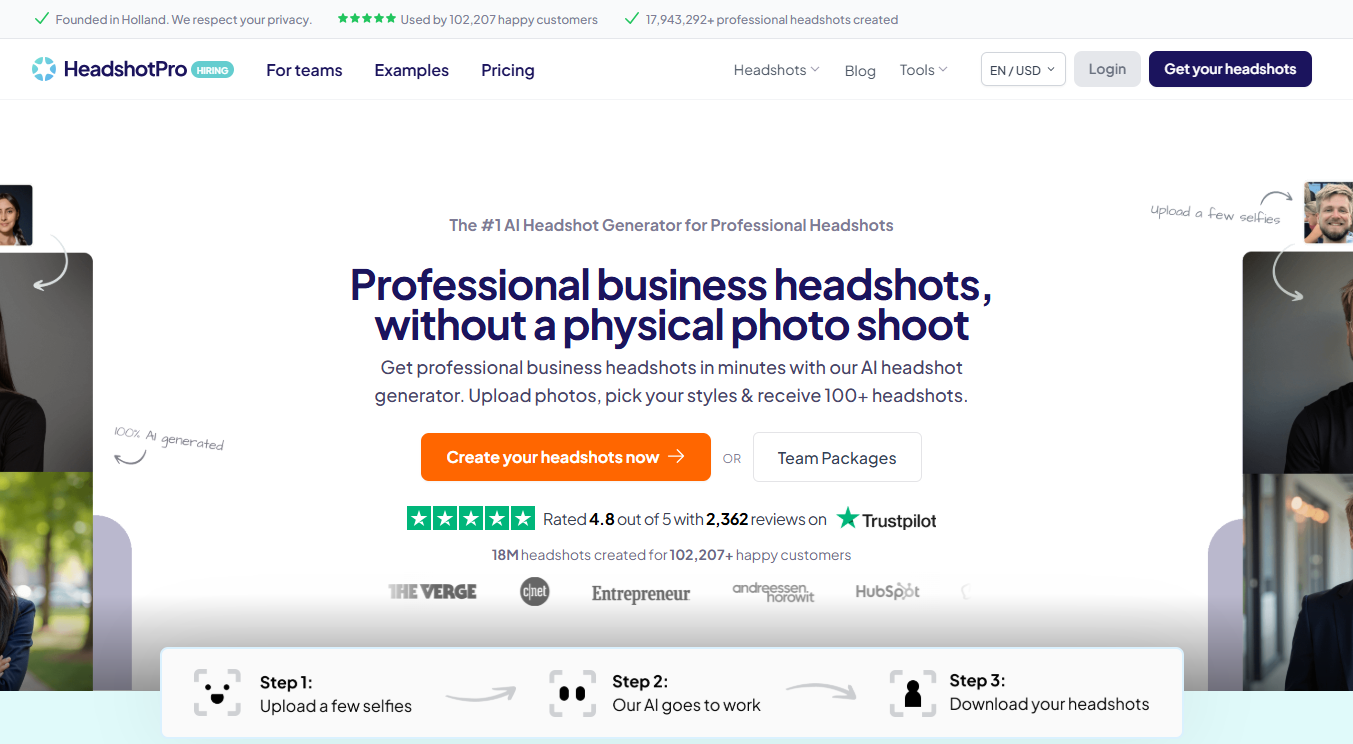Click the chevron next to Headshots

pyautogui.click(x=815, y=69)
